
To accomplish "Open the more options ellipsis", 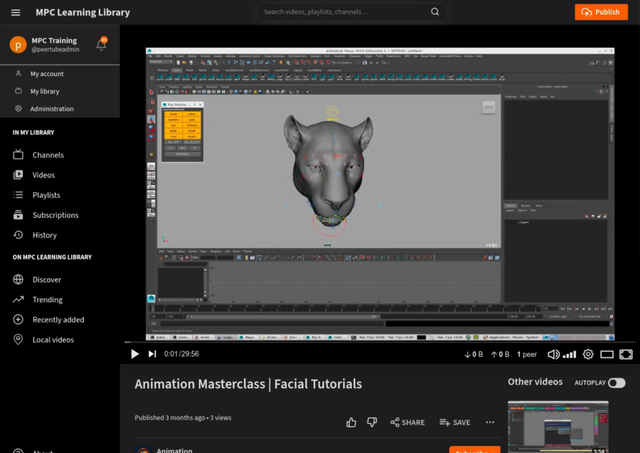I will [x=490, y=422].
